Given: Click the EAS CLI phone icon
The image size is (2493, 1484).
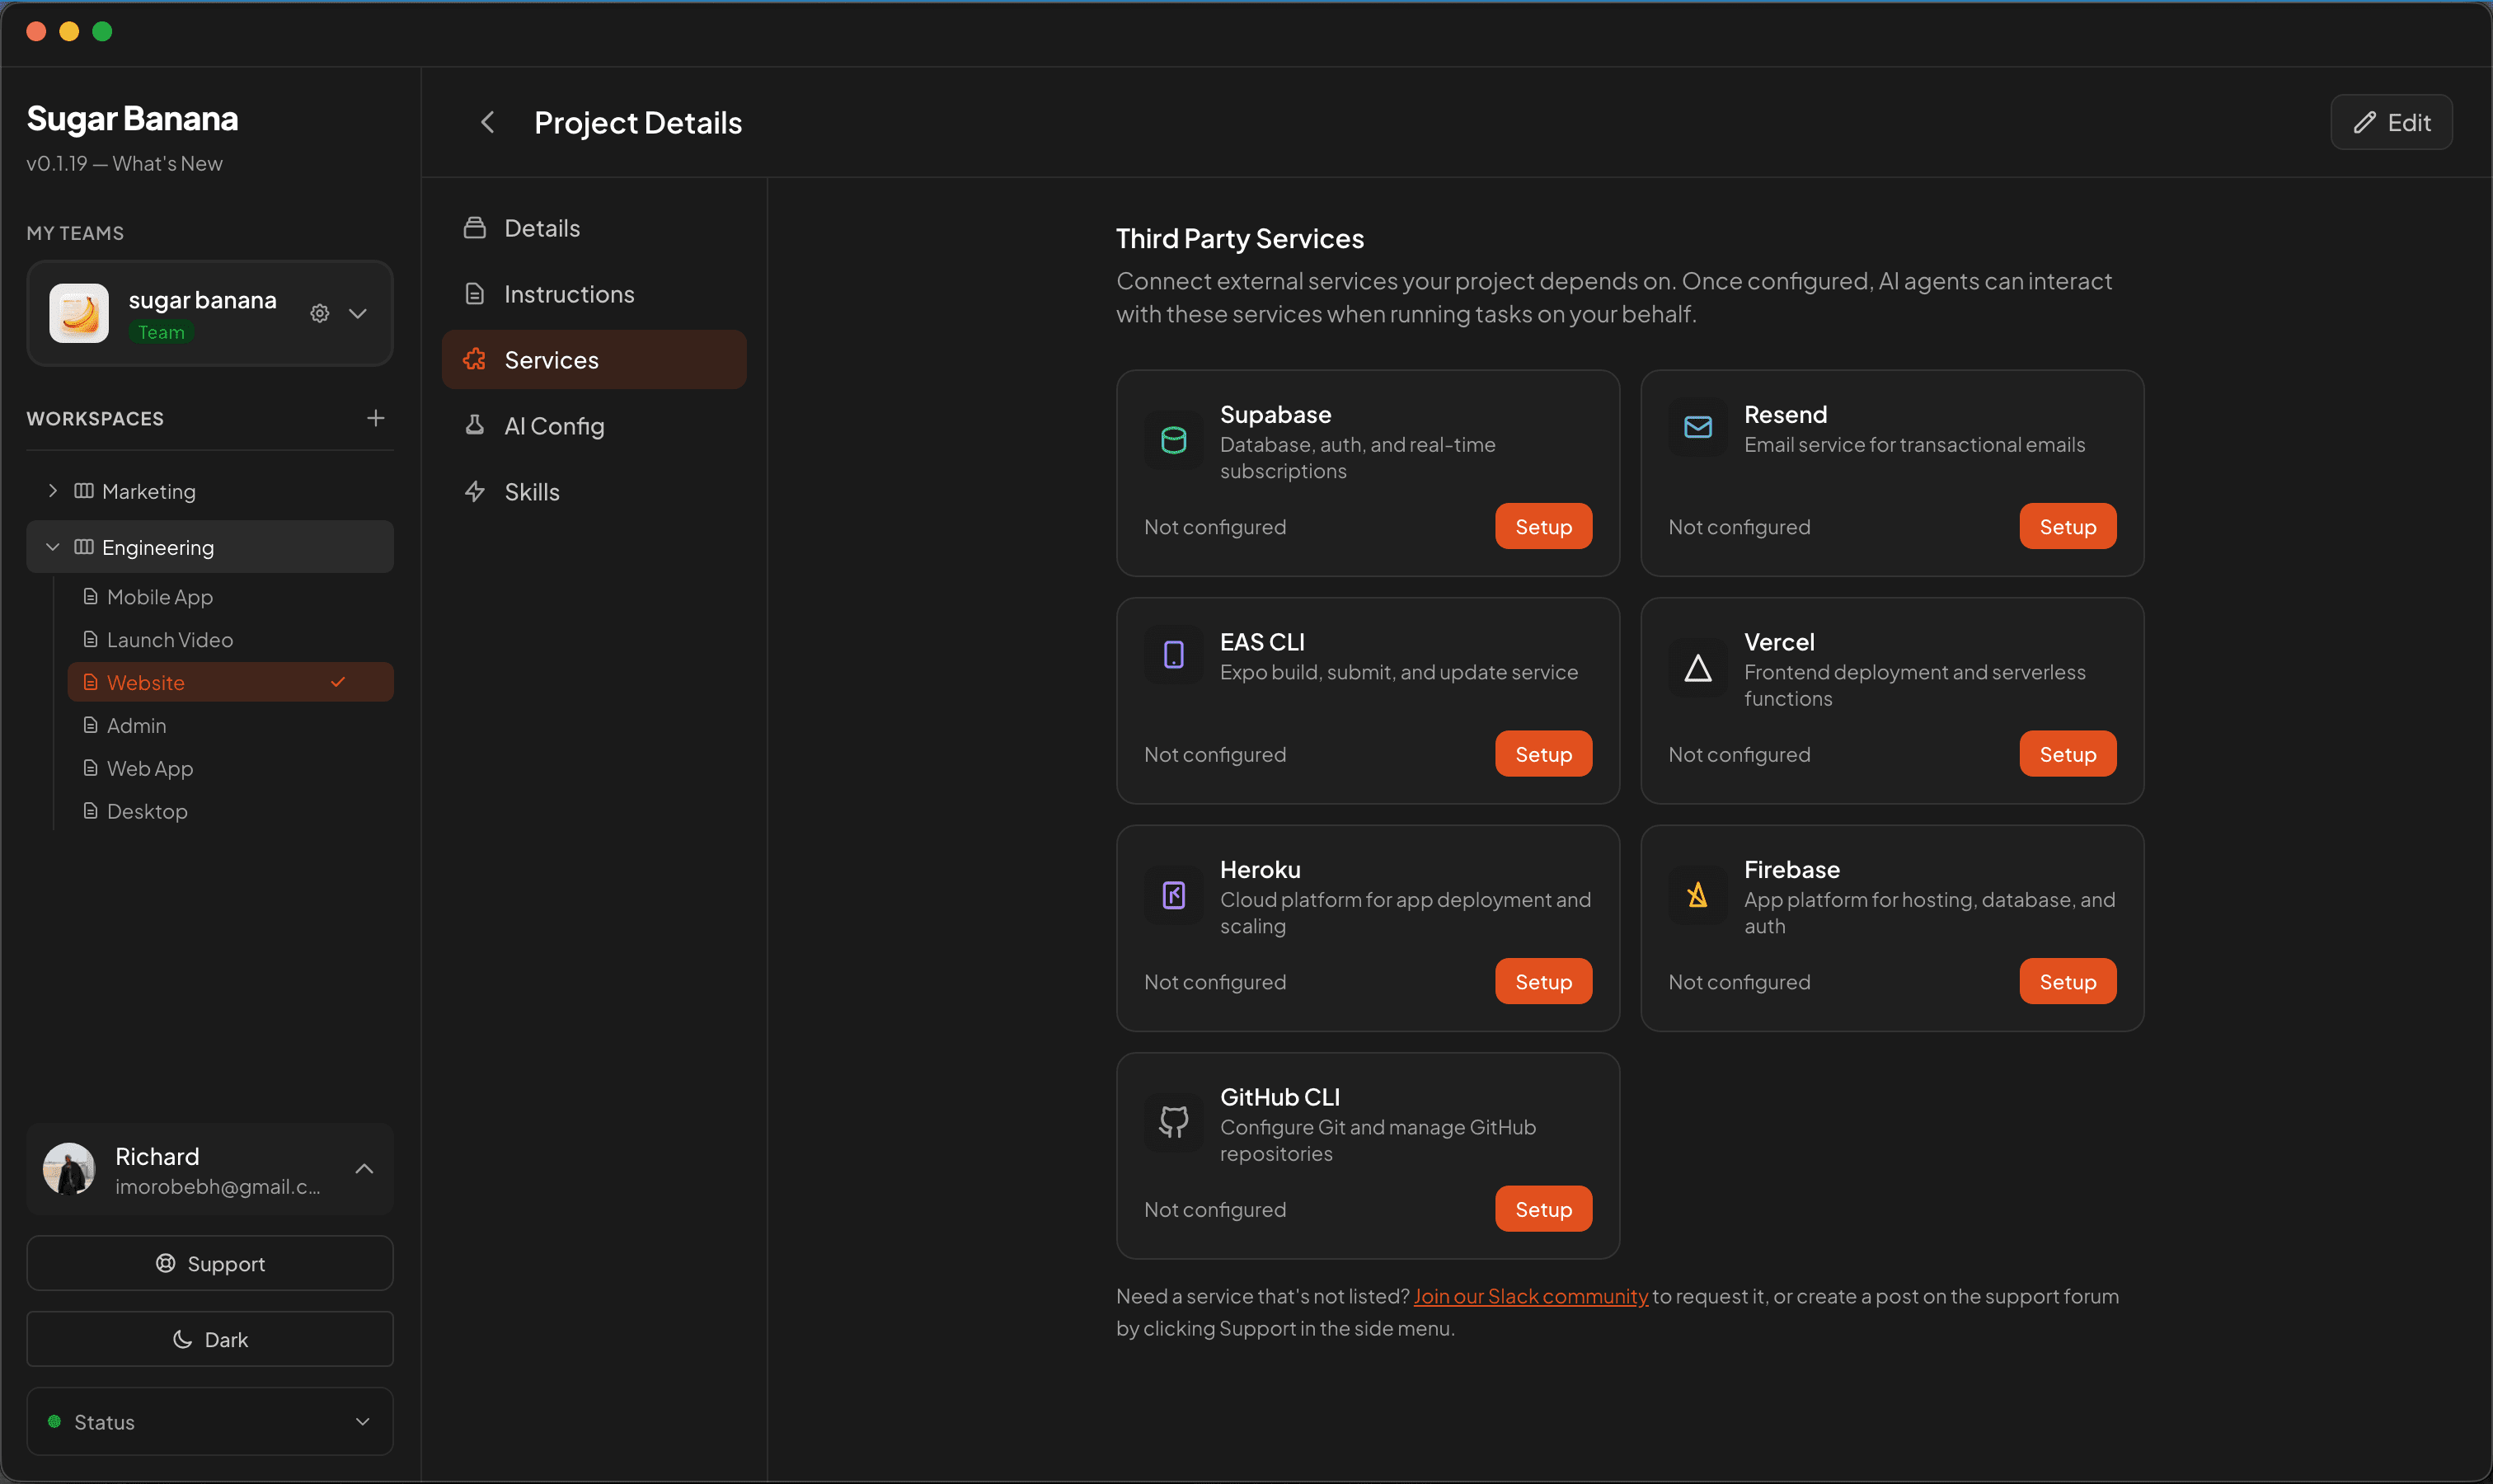Looking at the screenshot, I should 1174,655.
